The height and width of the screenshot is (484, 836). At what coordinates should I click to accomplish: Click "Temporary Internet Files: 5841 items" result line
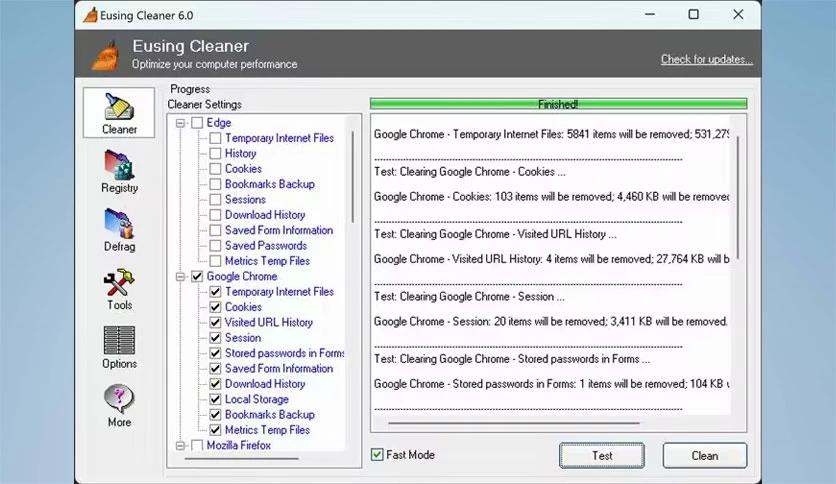(552, 134)
